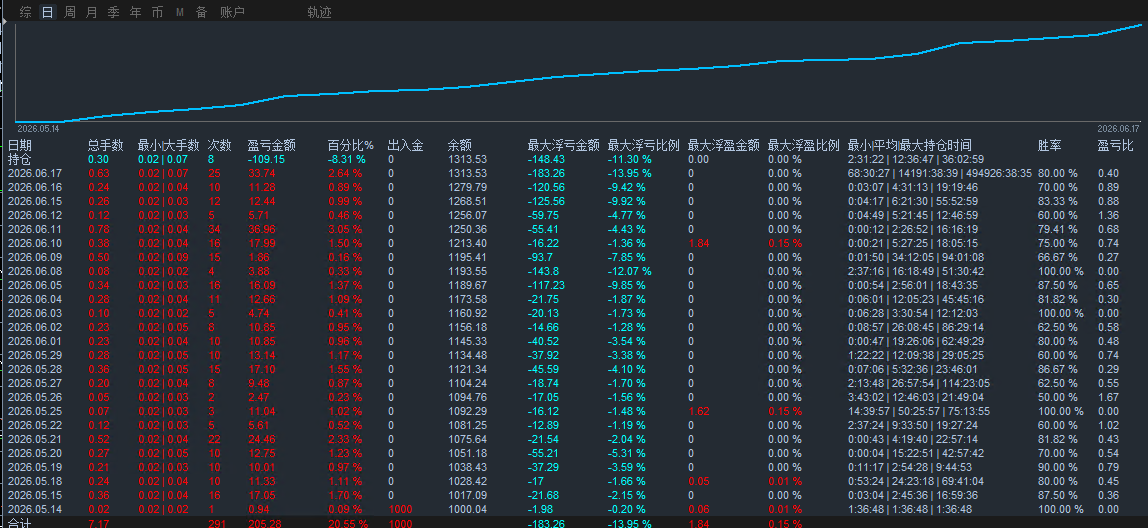
Task: Select the 持仓 open positions row
Action: [574, 159]
